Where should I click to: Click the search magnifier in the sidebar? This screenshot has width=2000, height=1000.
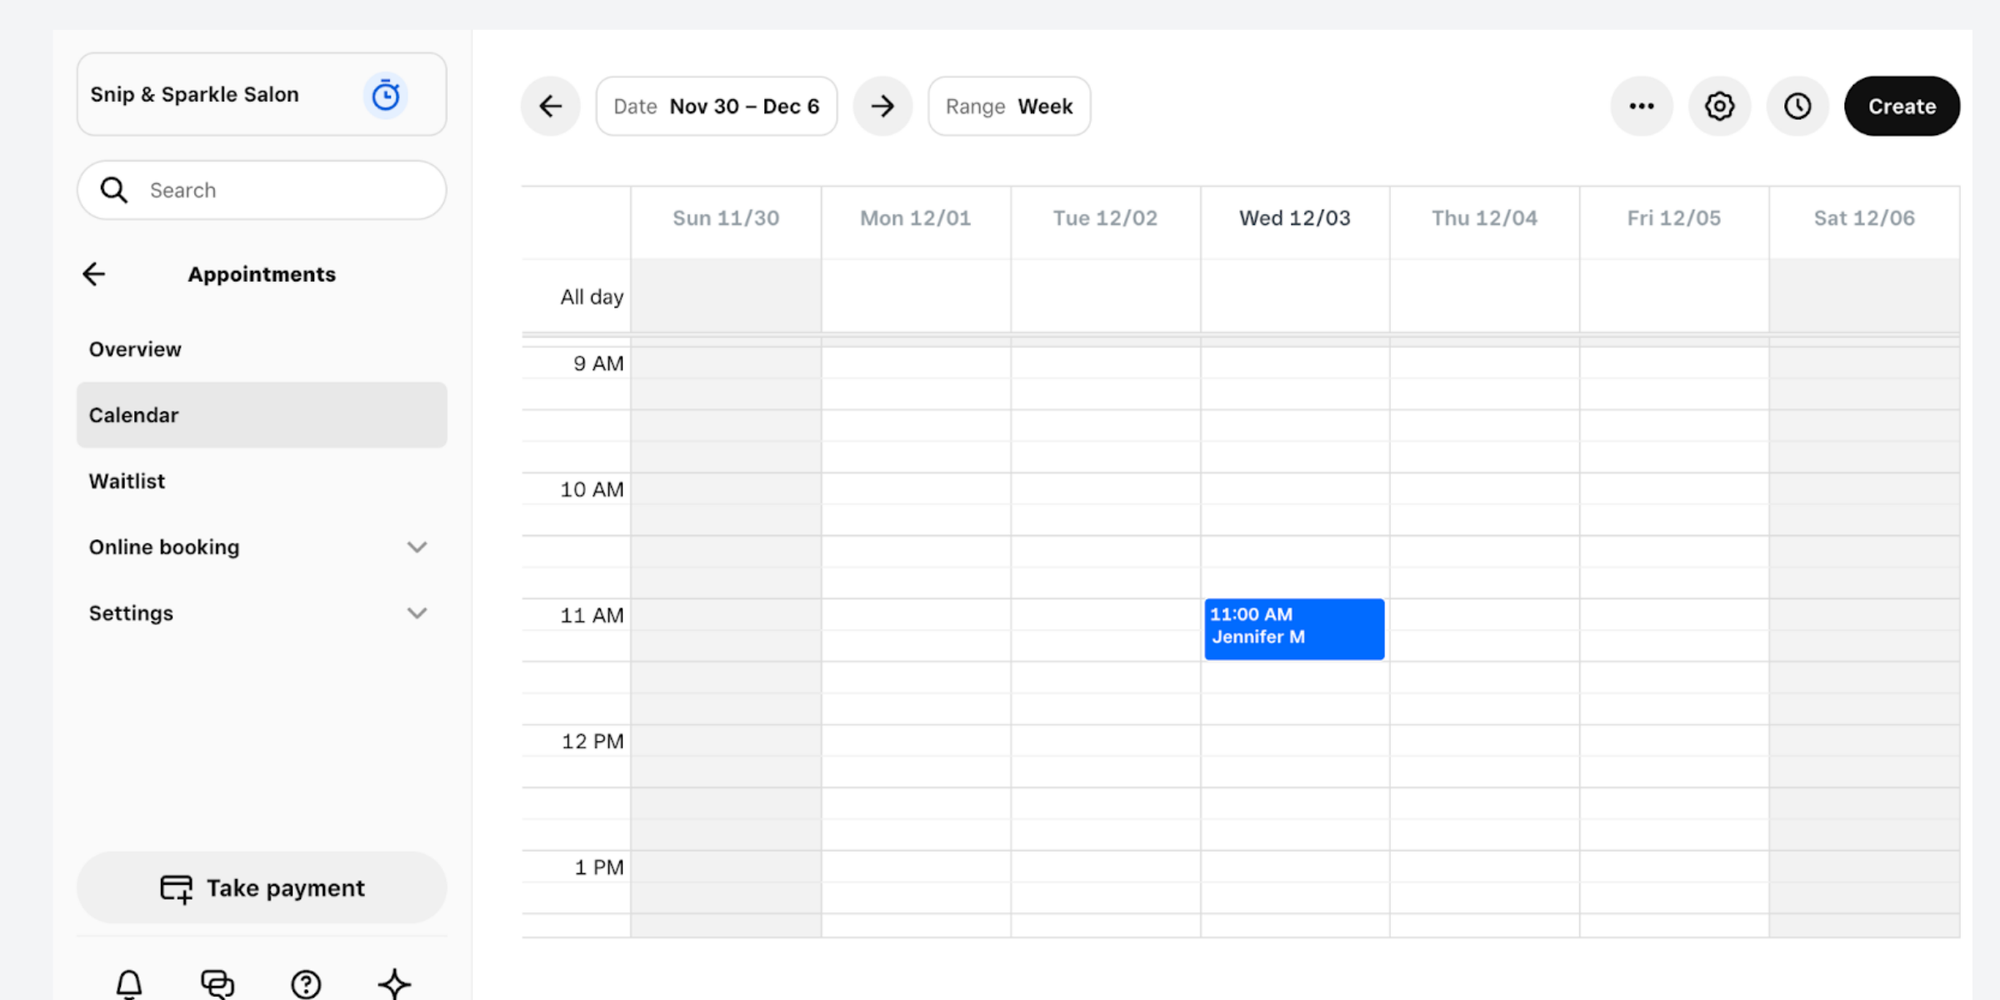click(x=114, y=189)
